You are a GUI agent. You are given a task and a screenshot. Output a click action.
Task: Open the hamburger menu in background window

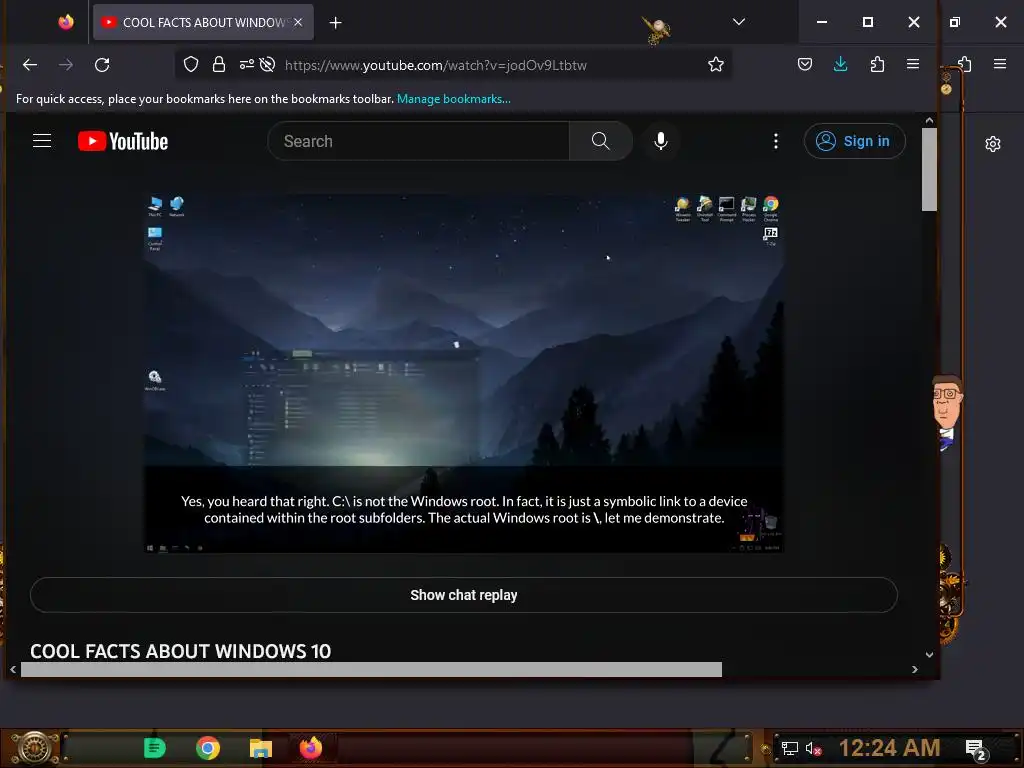(x=999, y=64)
